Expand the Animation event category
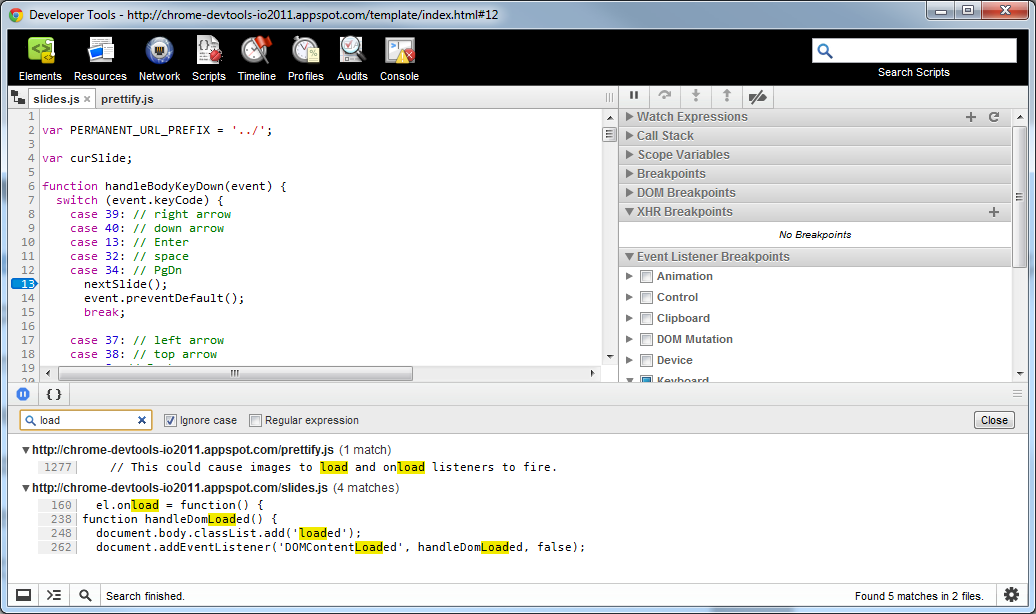 click(x=629, y=276)
